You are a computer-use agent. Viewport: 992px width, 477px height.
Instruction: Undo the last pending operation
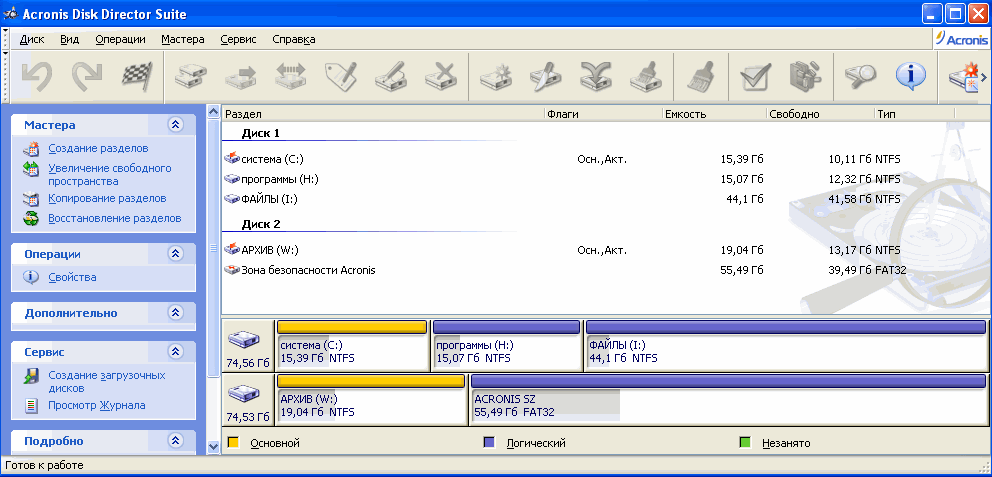(x=37, y=77)
